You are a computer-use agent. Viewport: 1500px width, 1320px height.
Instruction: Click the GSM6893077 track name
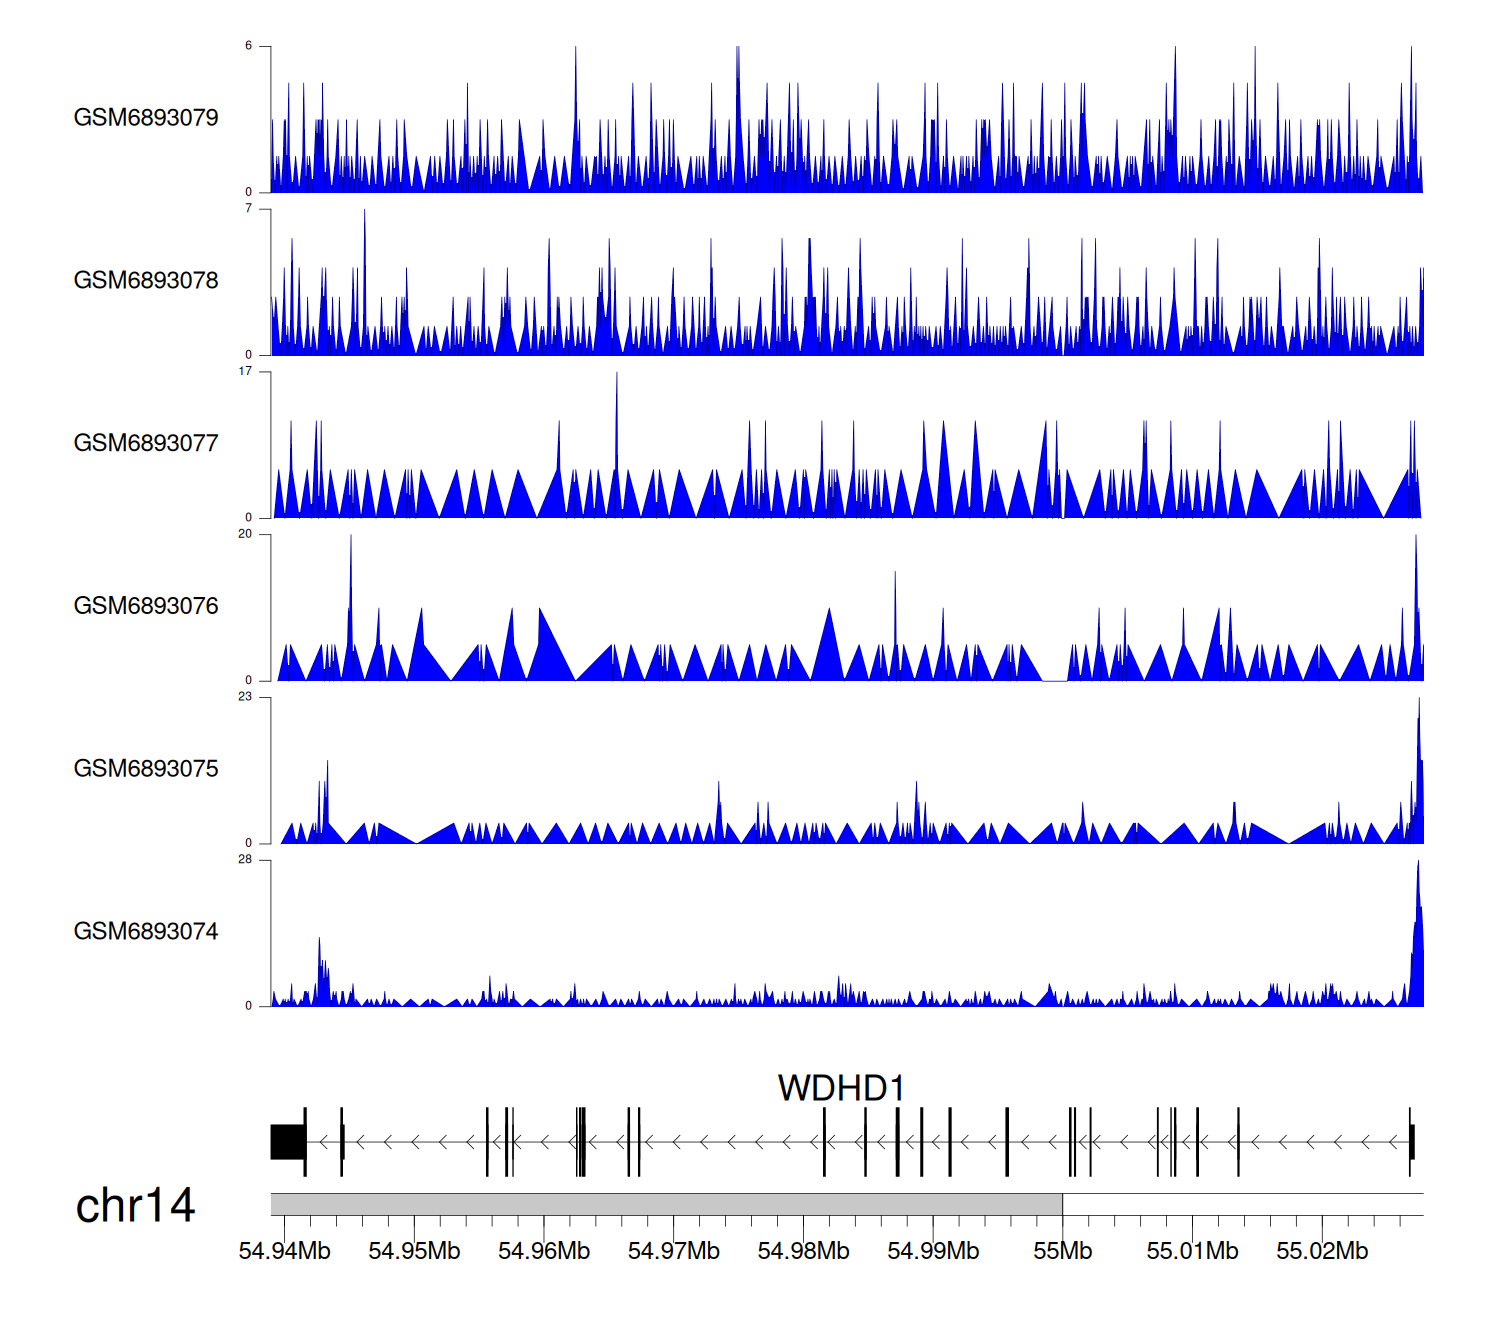146,443
